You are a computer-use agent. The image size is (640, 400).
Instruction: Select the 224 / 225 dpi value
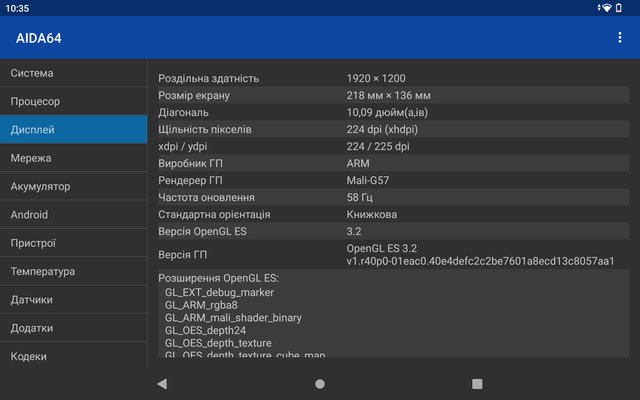tap(378, 147)
